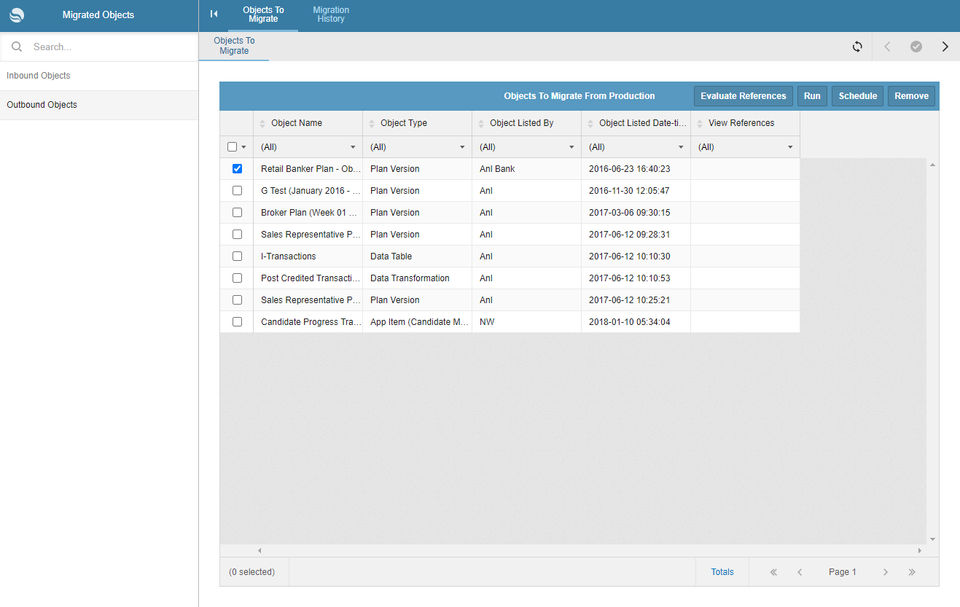Click the refresh icon in the toolbar
Screen dimensions: 960x607
click(857, 47)
